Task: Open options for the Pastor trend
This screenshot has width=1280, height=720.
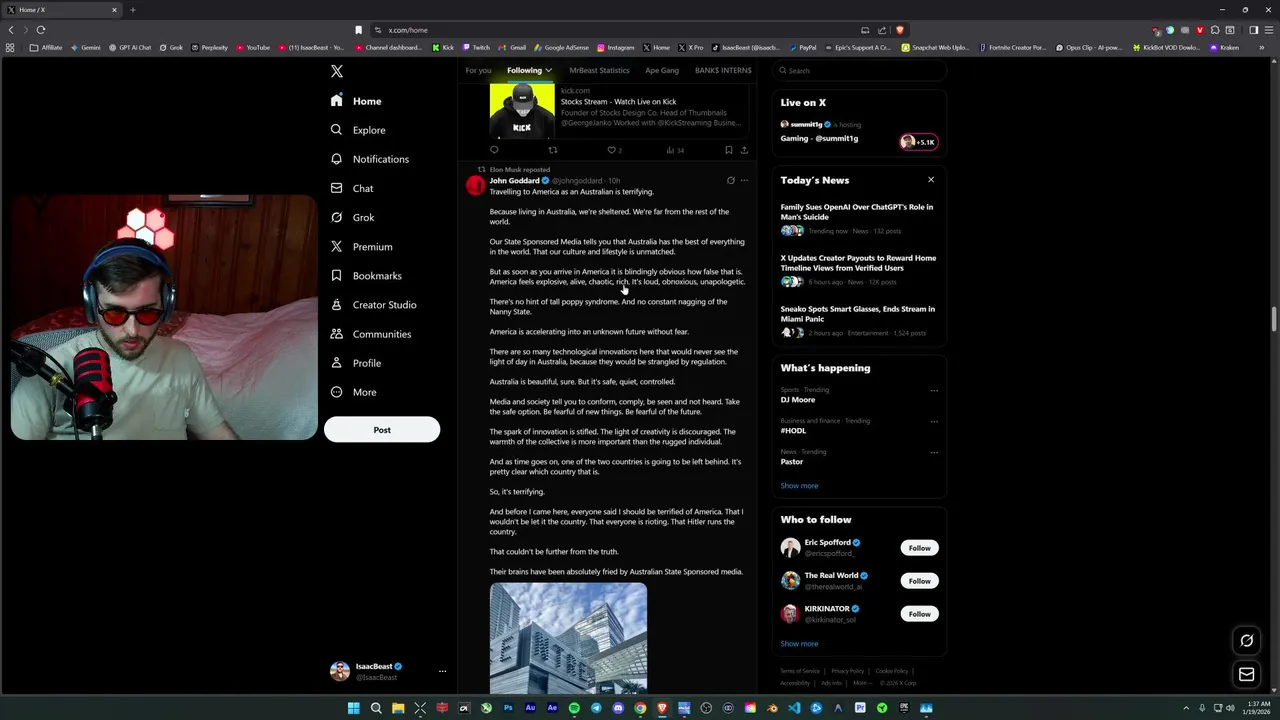Action: coord(934,453)
